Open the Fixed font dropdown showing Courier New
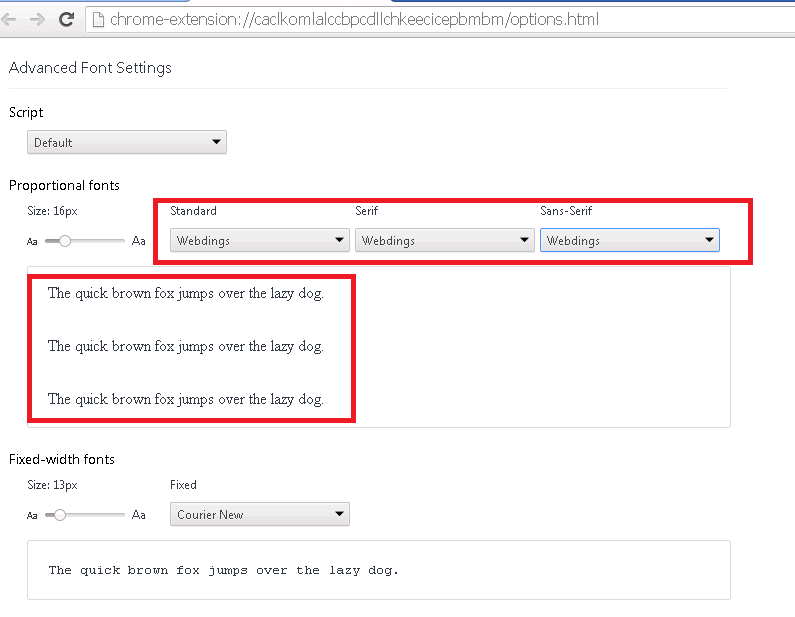 [260, 514]
